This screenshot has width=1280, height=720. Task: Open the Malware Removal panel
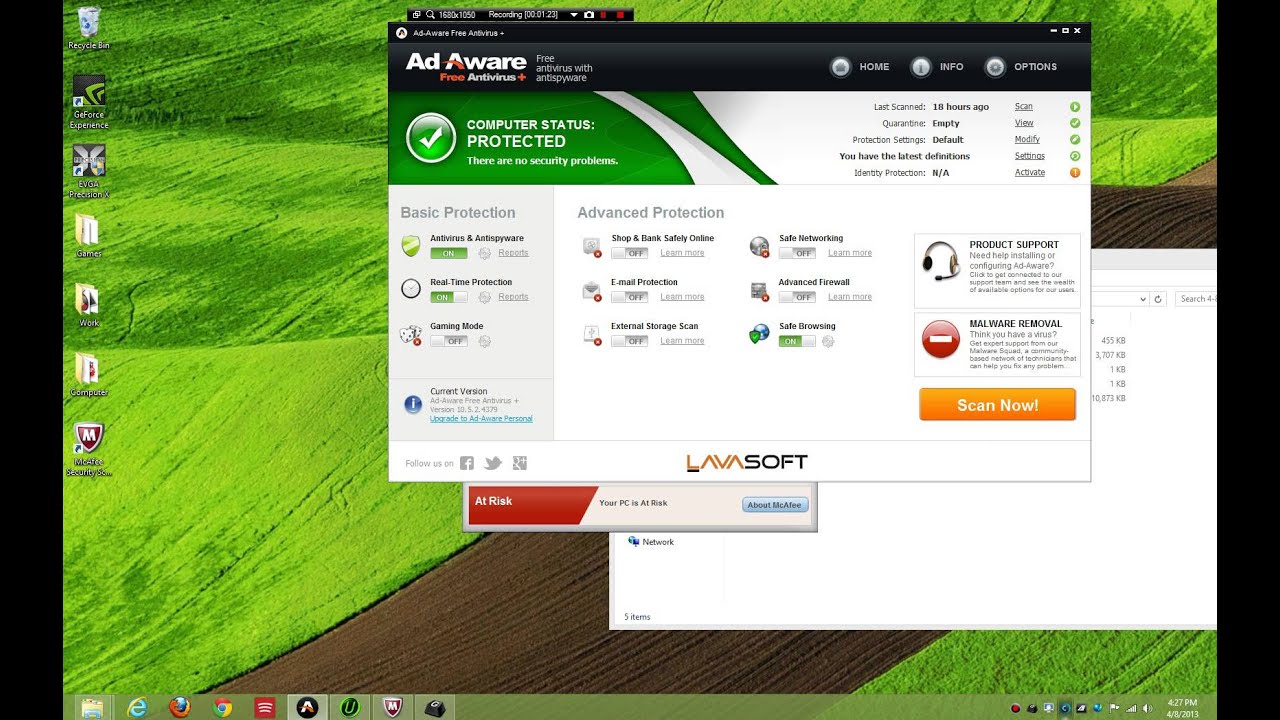click(x=997, y=344)
